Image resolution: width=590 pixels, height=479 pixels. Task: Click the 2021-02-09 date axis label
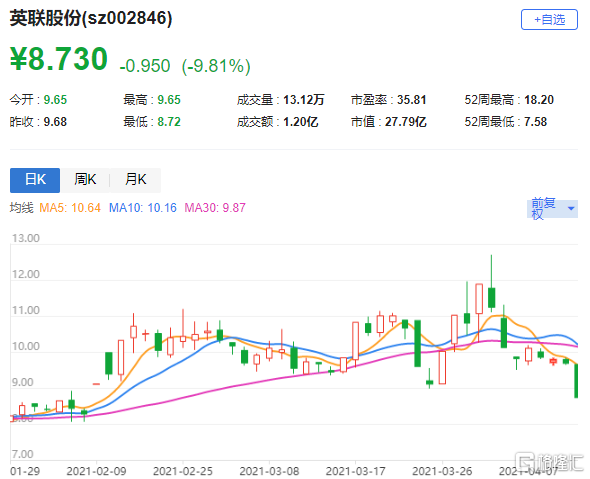coord(96,471)
